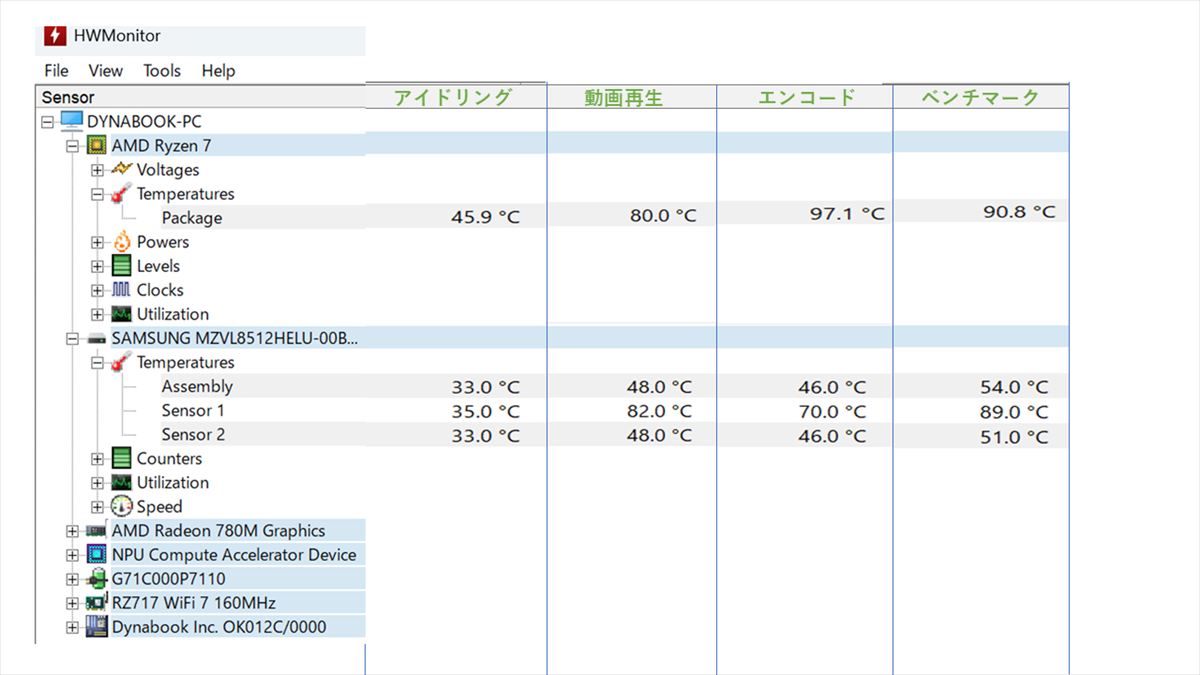Click the DYNABOOK-PC computer monitor icon

click(72, 121)
